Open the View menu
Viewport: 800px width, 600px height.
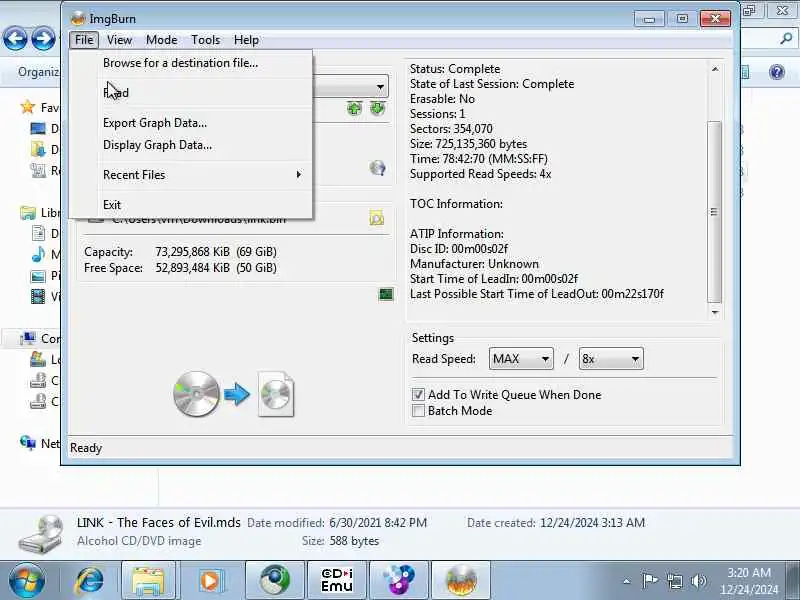point(119,40)
